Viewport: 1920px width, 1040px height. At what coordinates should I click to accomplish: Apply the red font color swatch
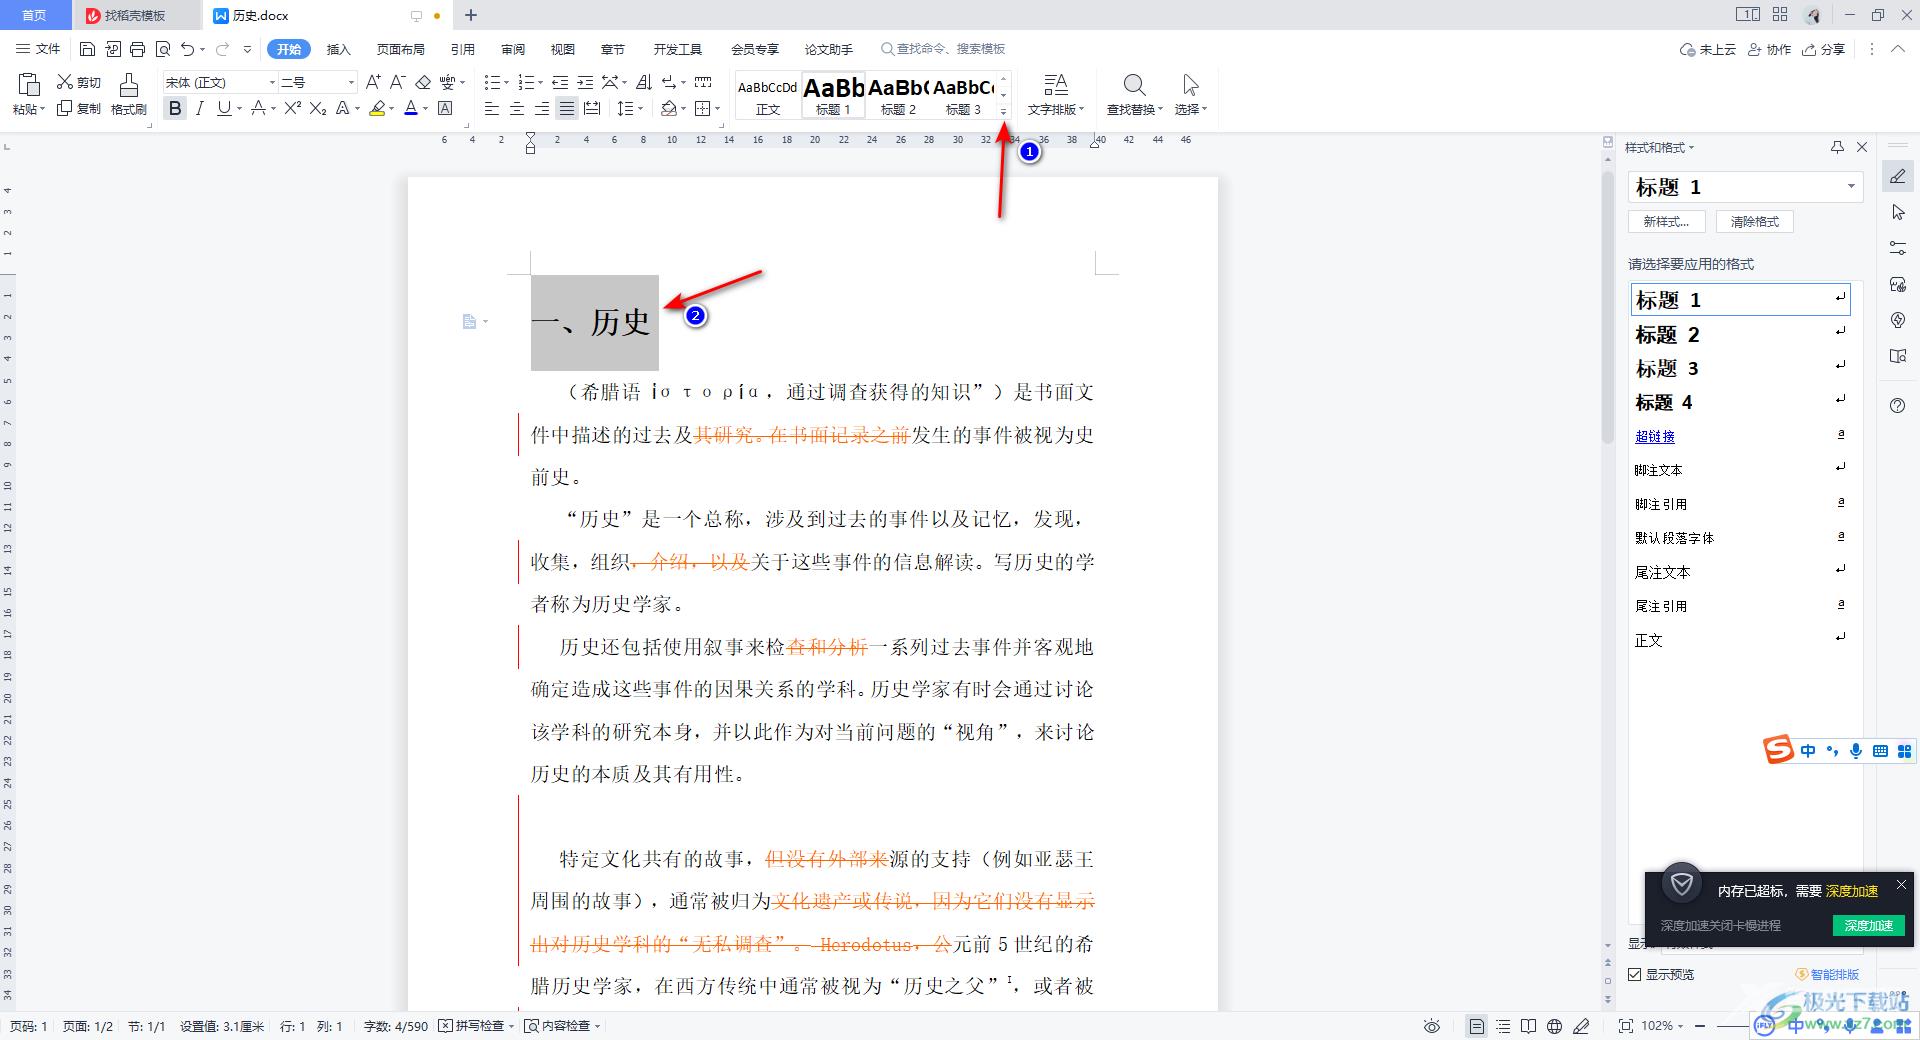point(410,108)
